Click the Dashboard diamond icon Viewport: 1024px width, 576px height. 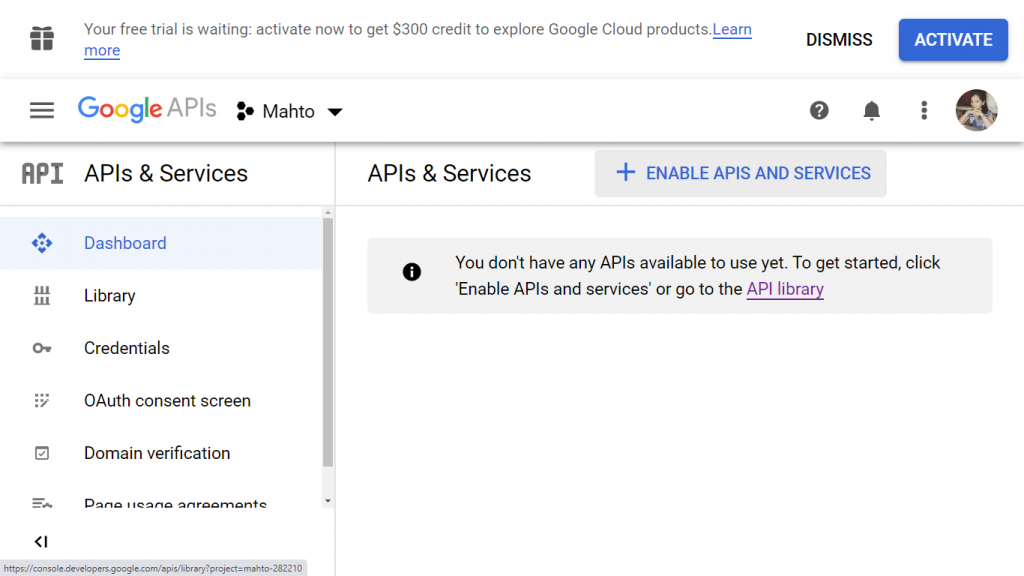pyautogui.click(x=42, y=243)
